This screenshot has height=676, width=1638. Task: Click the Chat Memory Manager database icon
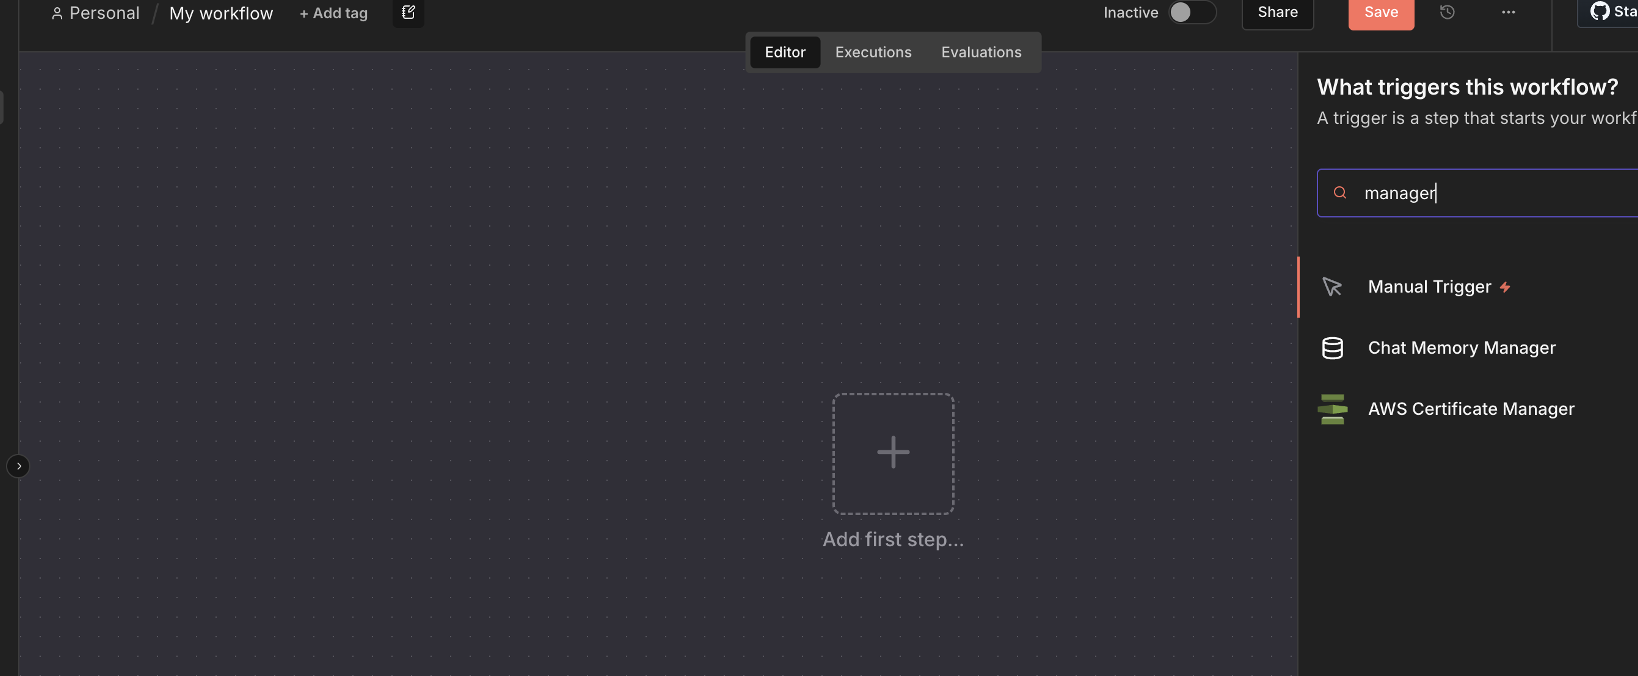pos(1332,348)
